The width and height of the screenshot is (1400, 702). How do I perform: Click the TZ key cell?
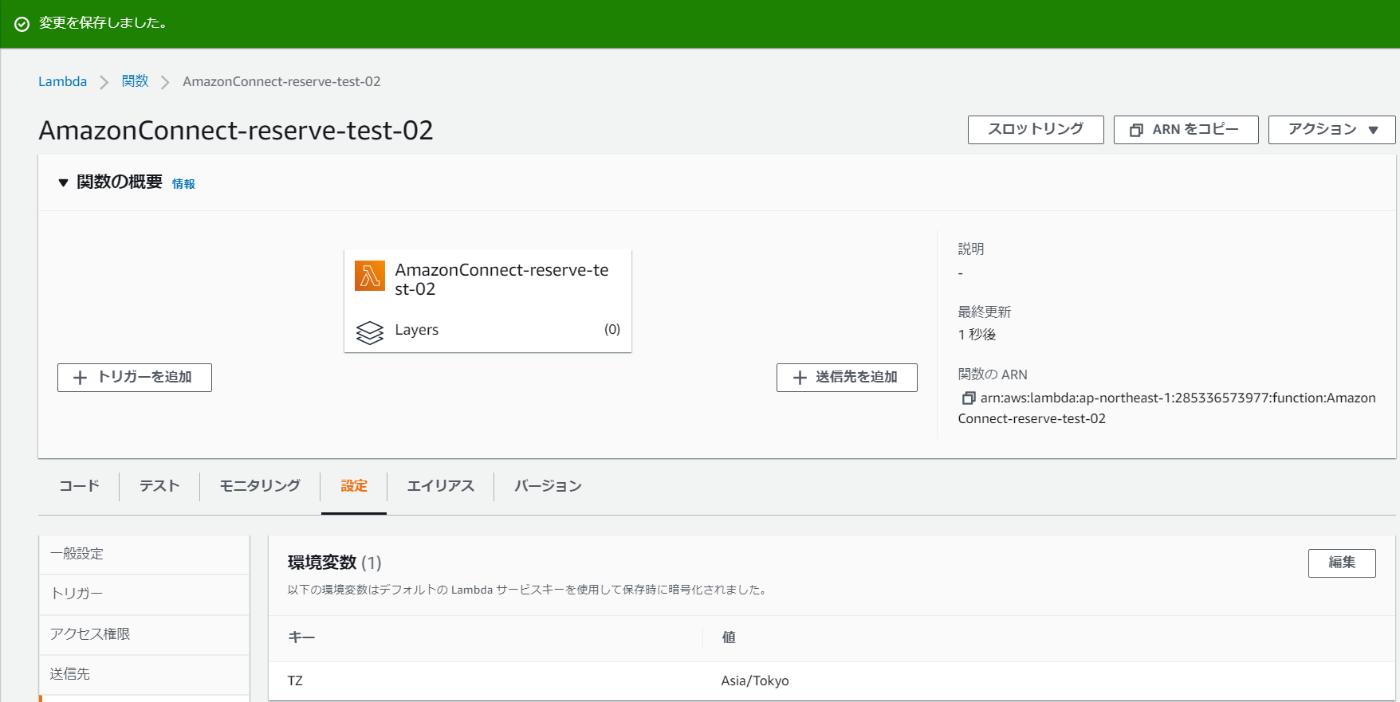[295, 681]
